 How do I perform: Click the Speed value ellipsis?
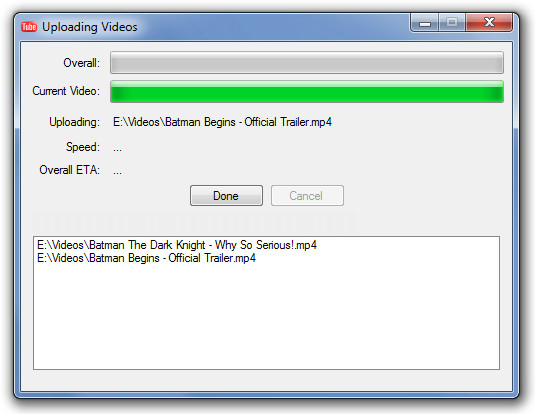tap(117, 149)
